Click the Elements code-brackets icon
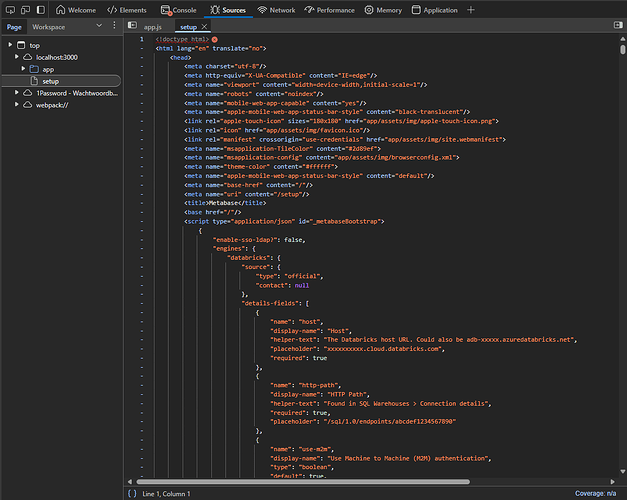 [112, 10]
